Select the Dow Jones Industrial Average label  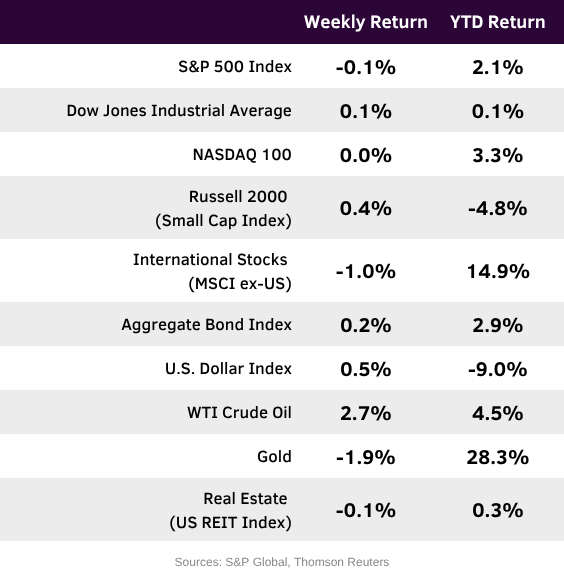click(179, 111)
